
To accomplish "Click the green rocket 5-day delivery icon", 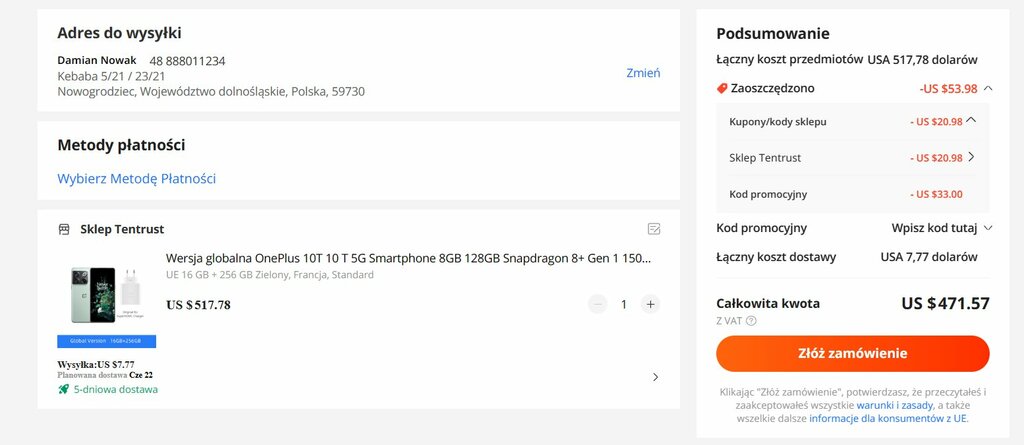I will (64, 389).
